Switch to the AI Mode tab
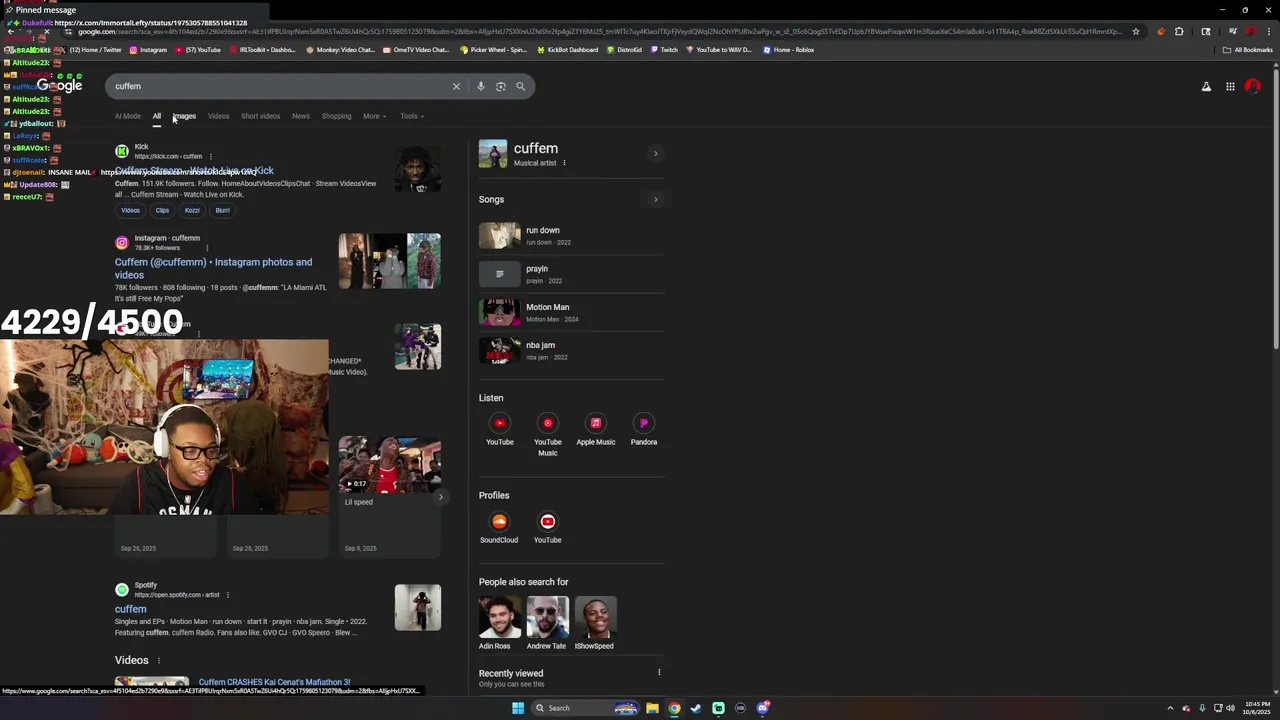This screenshot has width=1280, height=720. (x=128, y=116)
